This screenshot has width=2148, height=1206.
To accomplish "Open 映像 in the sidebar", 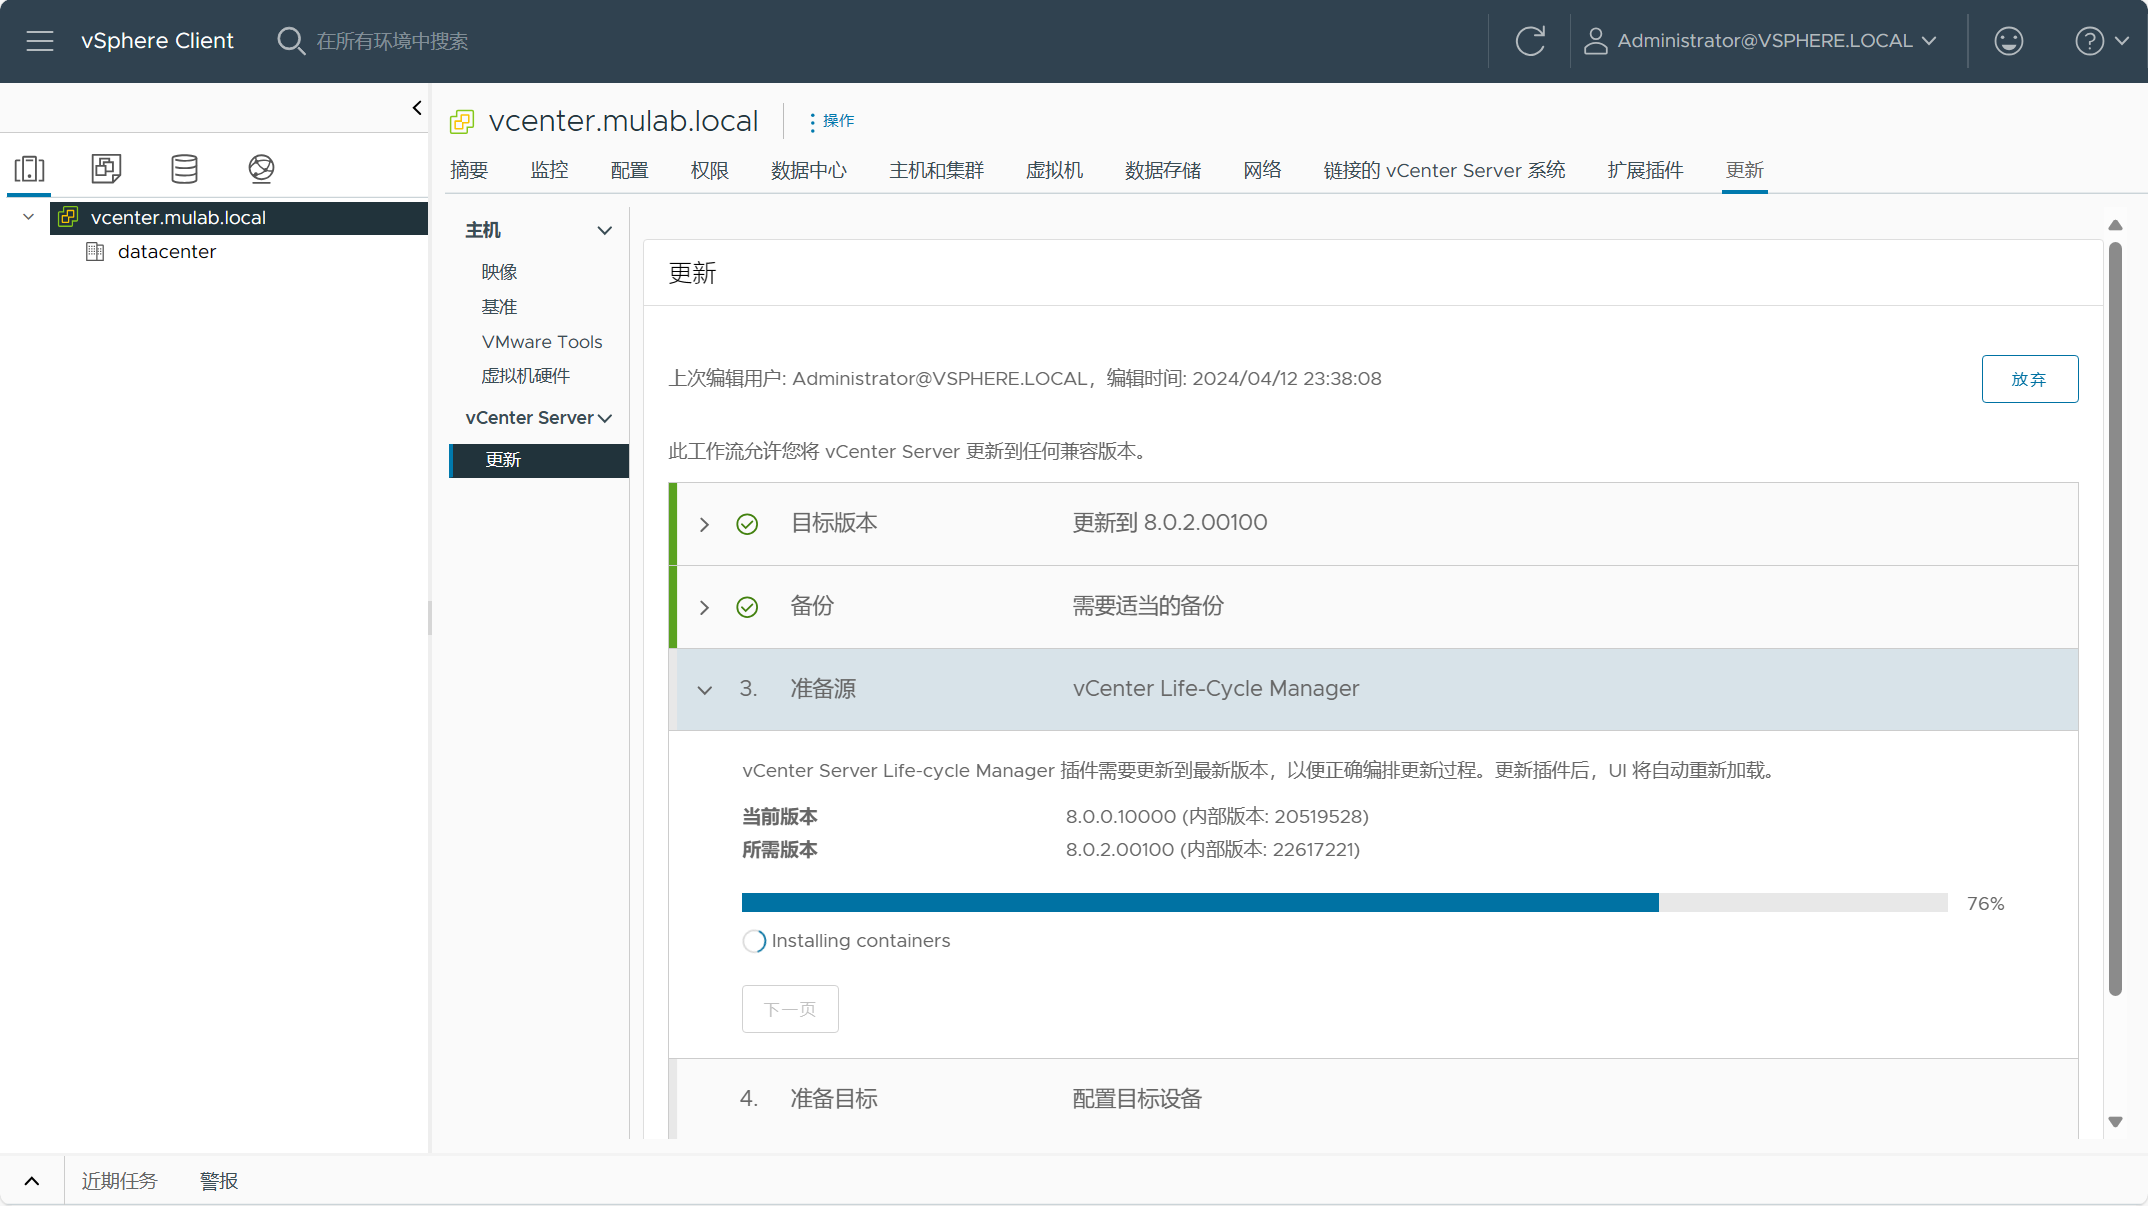I will click(x=499, y=272).
